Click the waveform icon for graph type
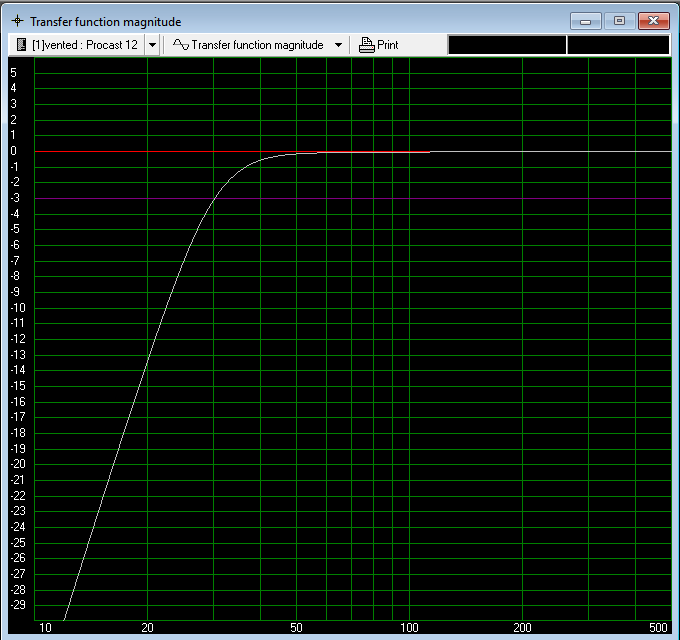Viewport: 680px width, 640px height. coord(180,45)
